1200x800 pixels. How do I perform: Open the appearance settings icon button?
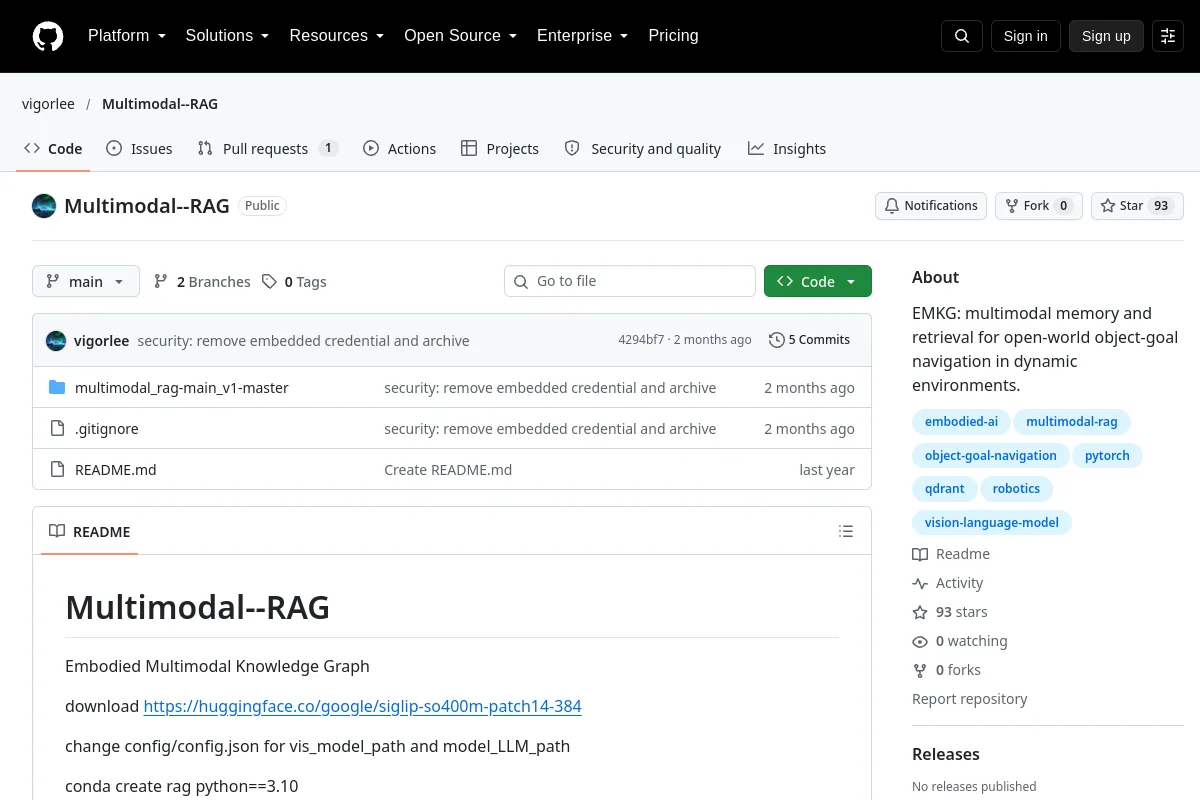pyautogui.click(x=1168, y=36)
